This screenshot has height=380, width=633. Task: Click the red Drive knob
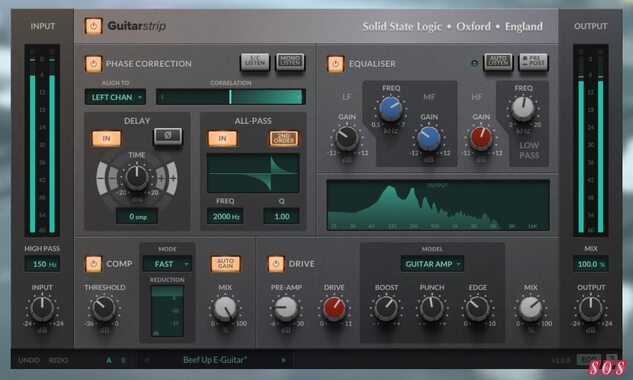click(x=334, y=309)
